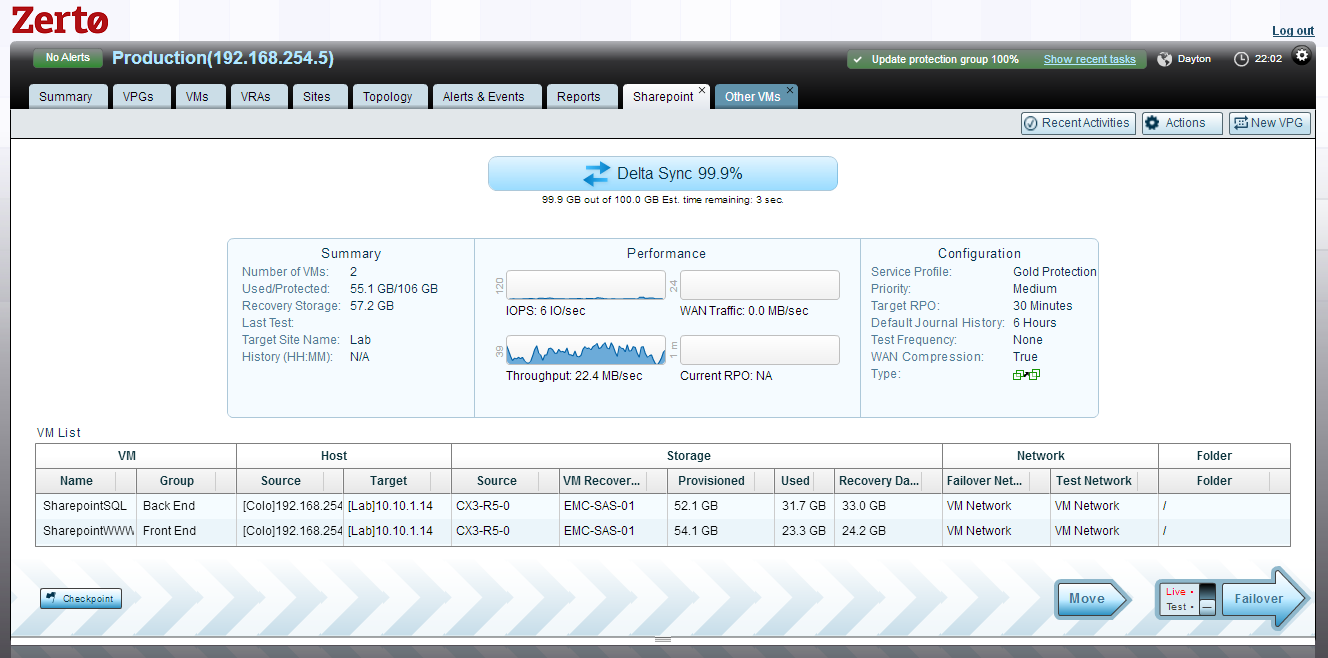The height and width of the screenshot is (658, 1328).
Task: Click the globe icon beside Dayton
Action: click(x=1164, y=59)
